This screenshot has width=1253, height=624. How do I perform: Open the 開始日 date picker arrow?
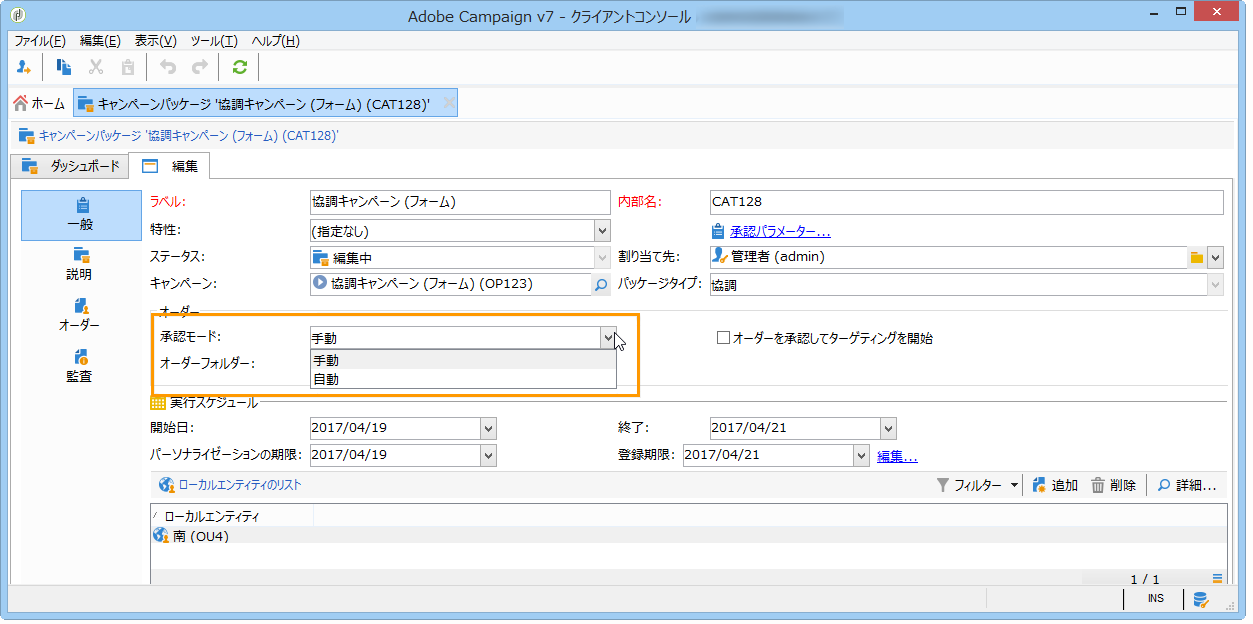488,428
